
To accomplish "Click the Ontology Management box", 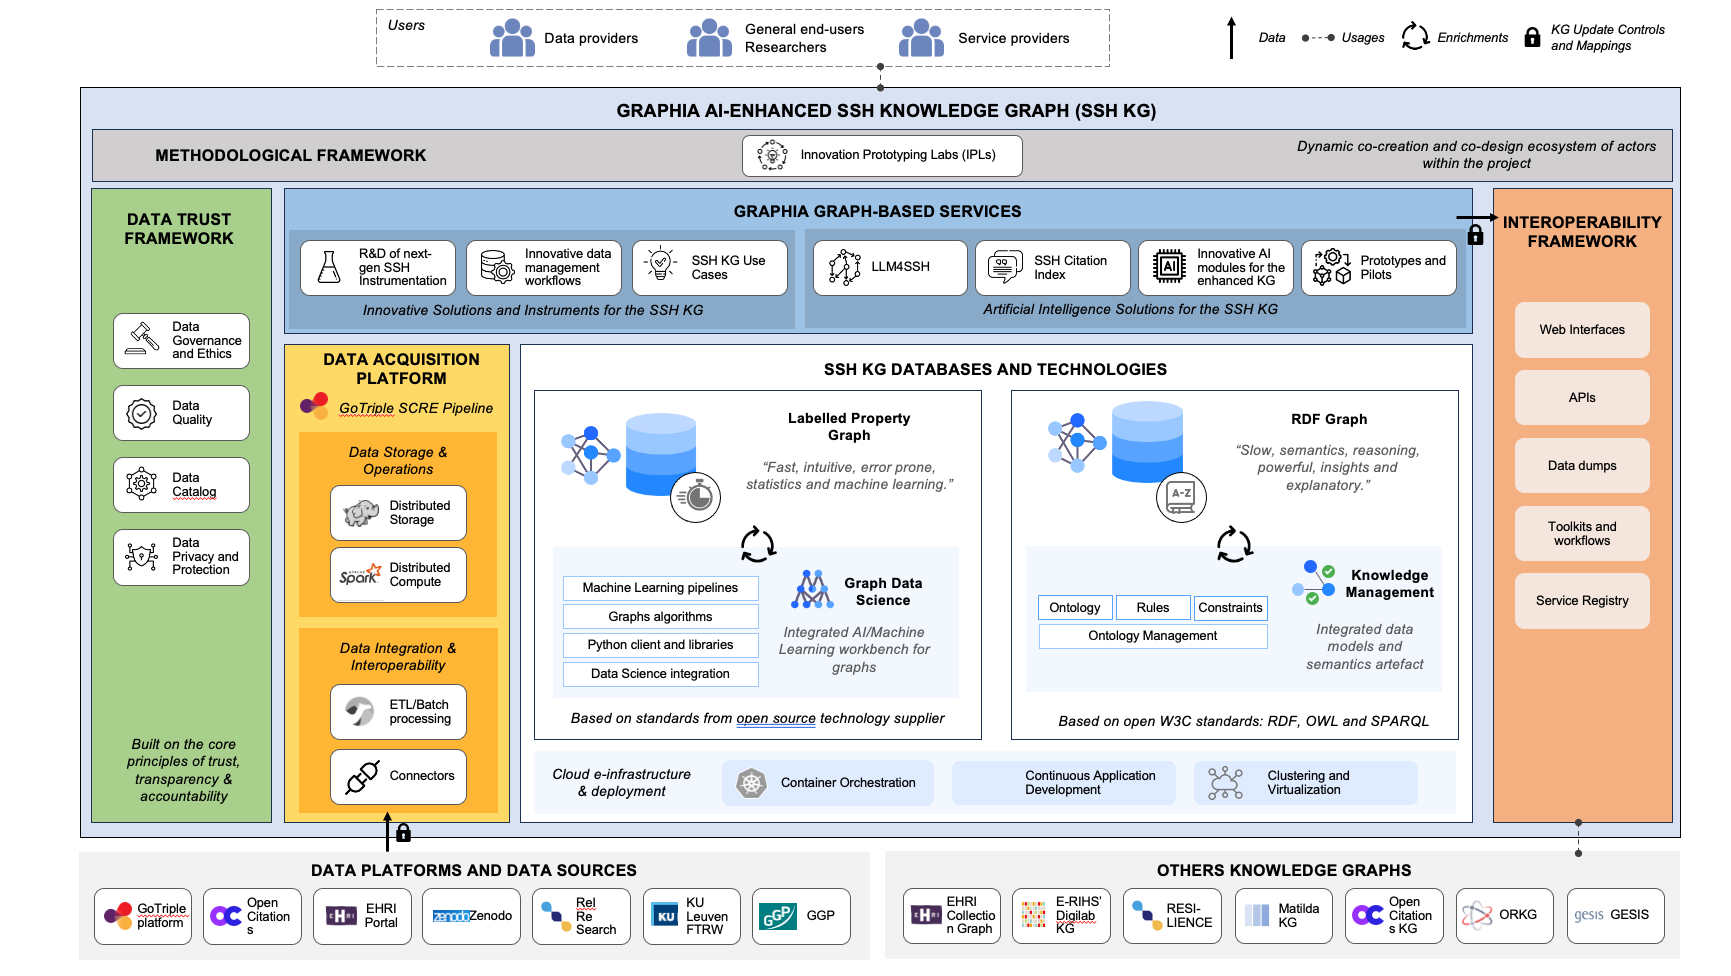I will [1152, 636].
